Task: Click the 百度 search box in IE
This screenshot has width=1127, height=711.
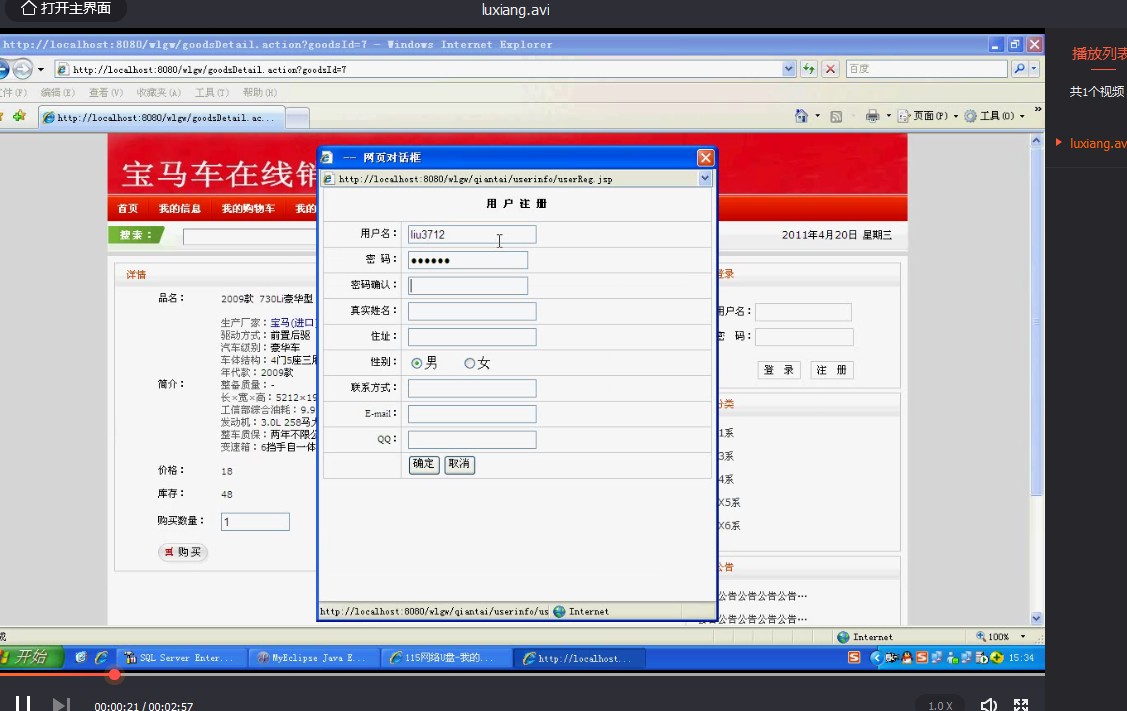Action: (x=926, y=69)
